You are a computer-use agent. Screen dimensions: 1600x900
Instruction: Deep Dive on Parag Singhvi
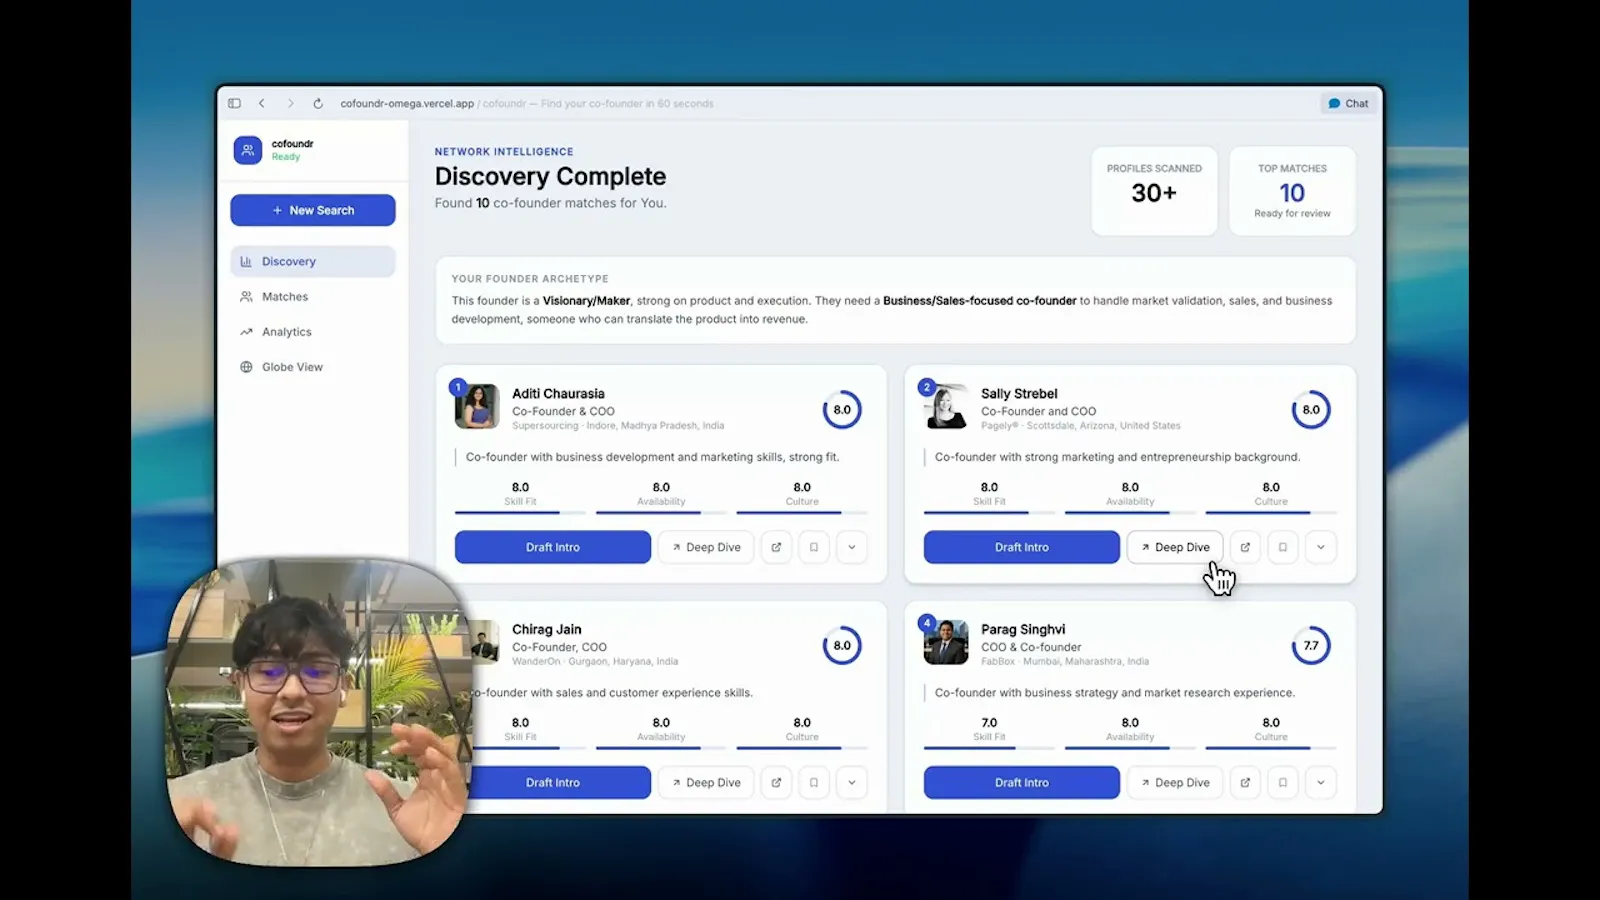(1175, 782)
